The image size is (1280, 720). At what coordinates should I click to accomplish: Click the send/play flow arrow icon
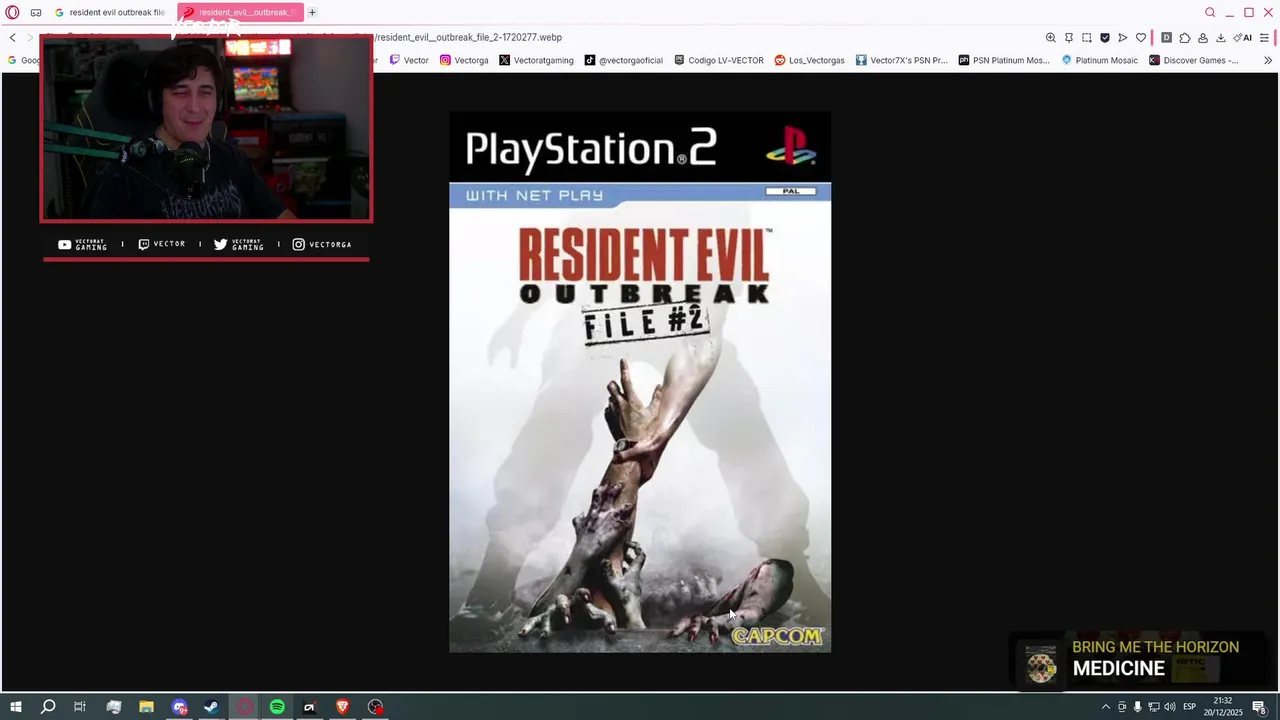(x=1123, y=37)
